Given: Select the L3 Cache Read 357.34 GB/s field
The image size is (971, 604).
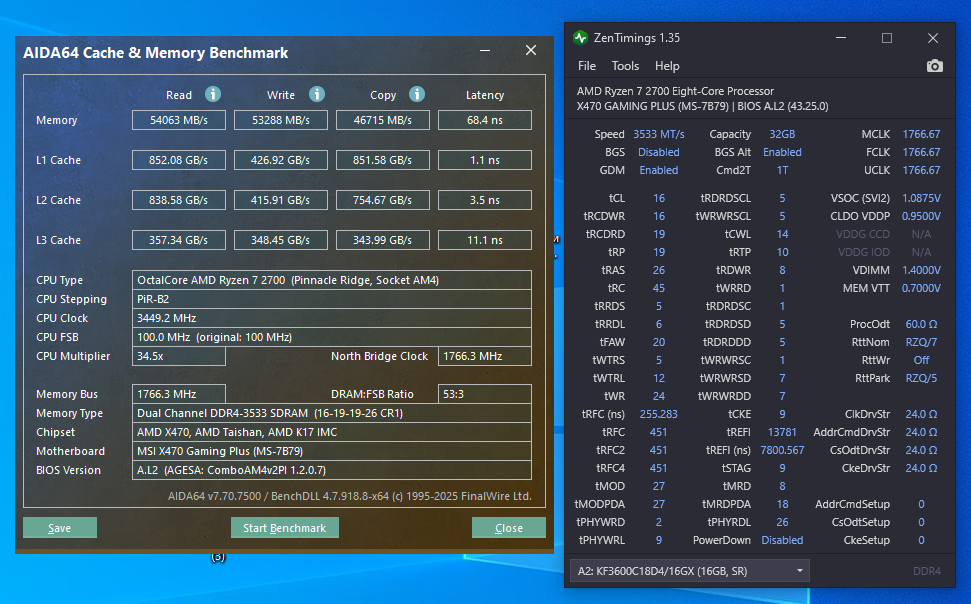Looking at the screenshot, I should (x=179, y=240).
